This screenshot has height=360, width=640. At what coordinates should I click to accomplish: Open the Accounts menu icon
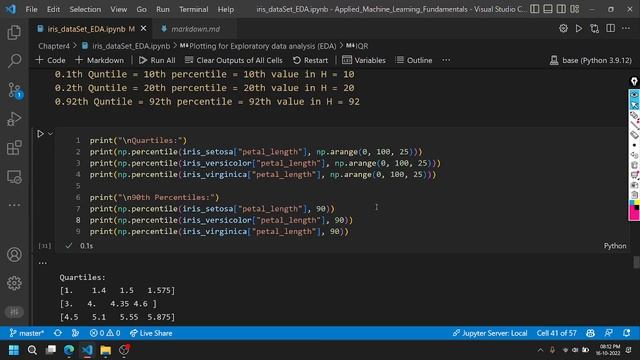(14, 255)
